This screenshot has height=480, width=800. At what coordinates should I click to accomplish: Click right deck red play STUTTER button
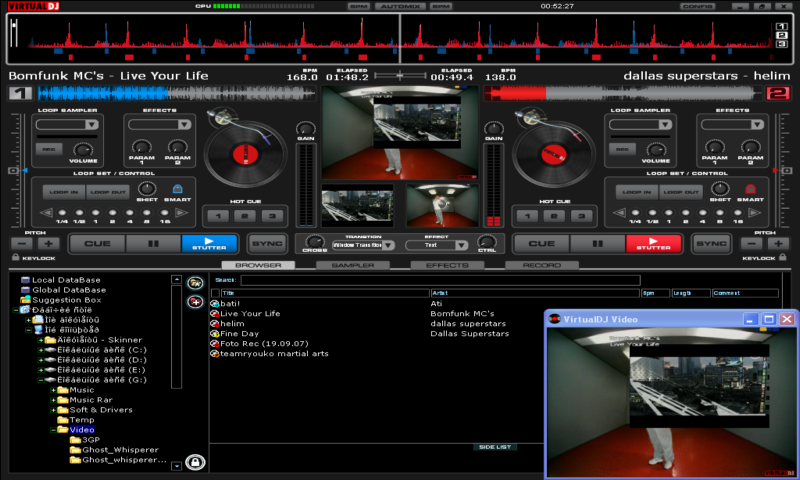pyautogui.click(x=653, y=243)
